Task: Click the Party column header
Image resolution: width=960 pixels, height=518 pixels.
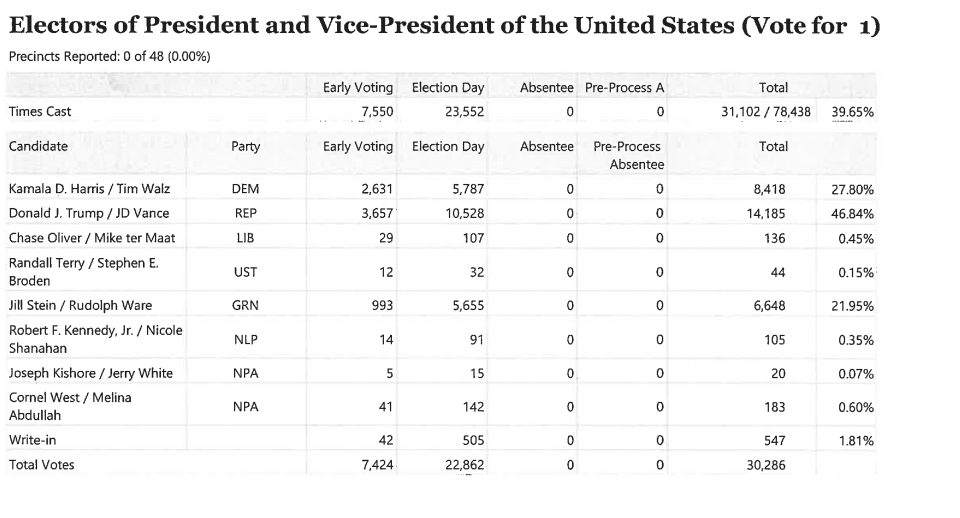Action: [246, 146]
